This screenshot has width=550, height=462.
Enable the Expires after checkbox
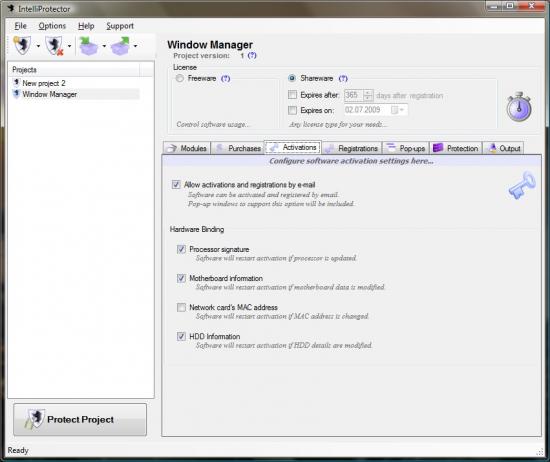pos(292,95)
